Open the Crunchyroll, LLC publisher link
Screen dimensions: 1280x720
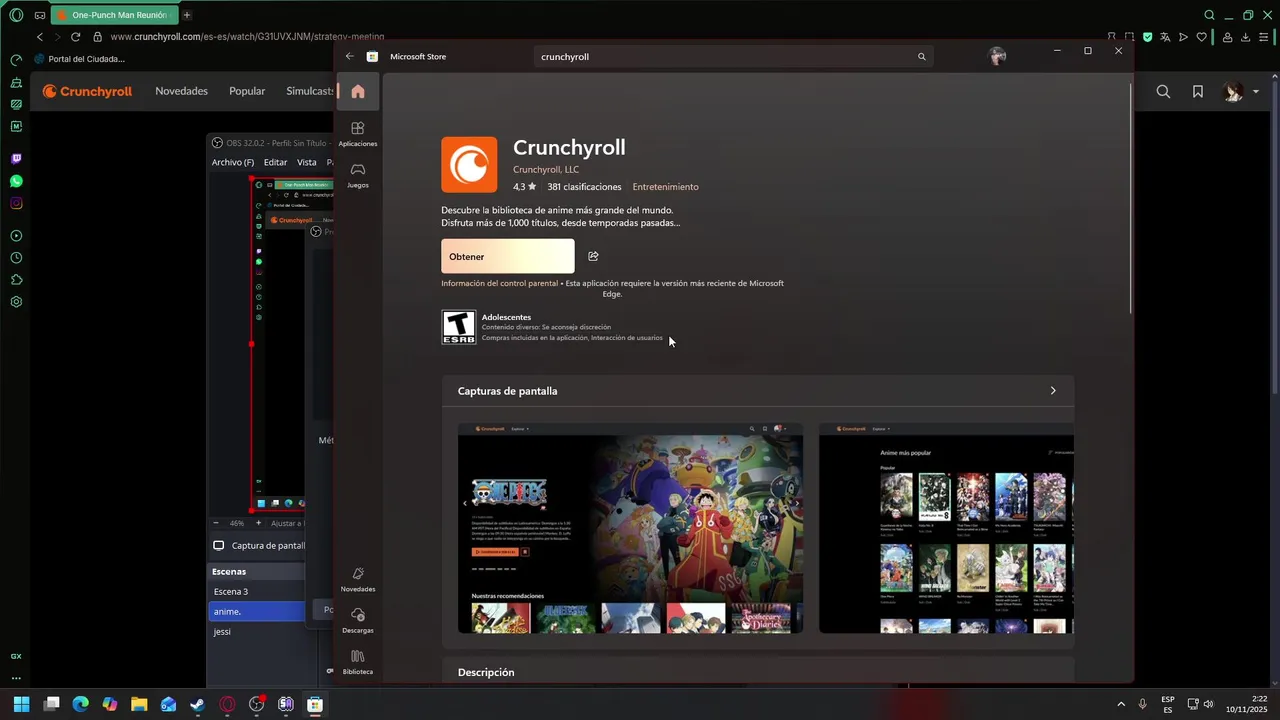(x=546, y=169)
